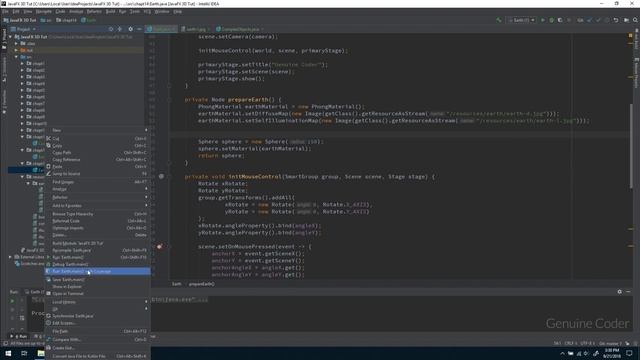Select Show in Explorer in context menu
Viewport: 640px width, 360px height.
[x=98, y=287]
